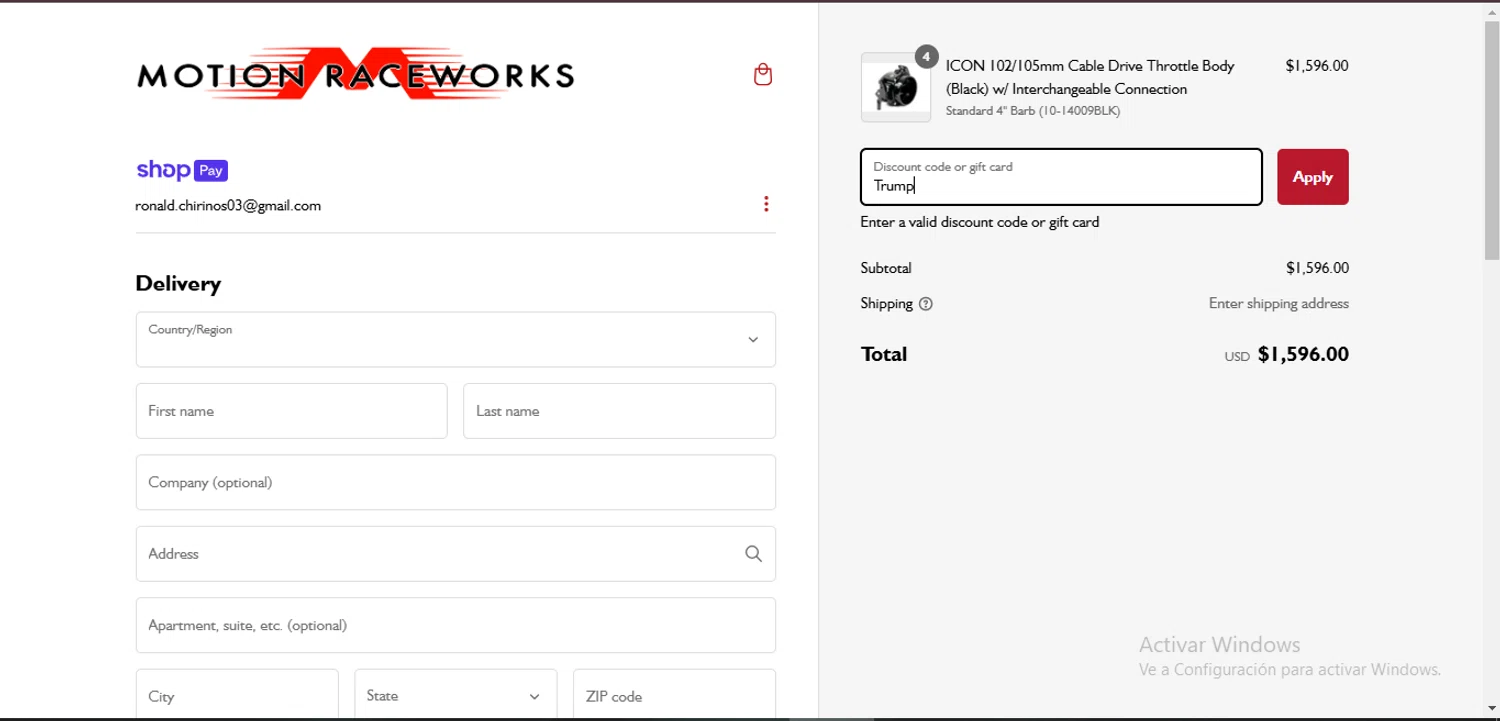Screen dimensions: 1500x721
Task: Open the Country/Region dropdown
Action: pyautogui.click(x=456, y=339)
